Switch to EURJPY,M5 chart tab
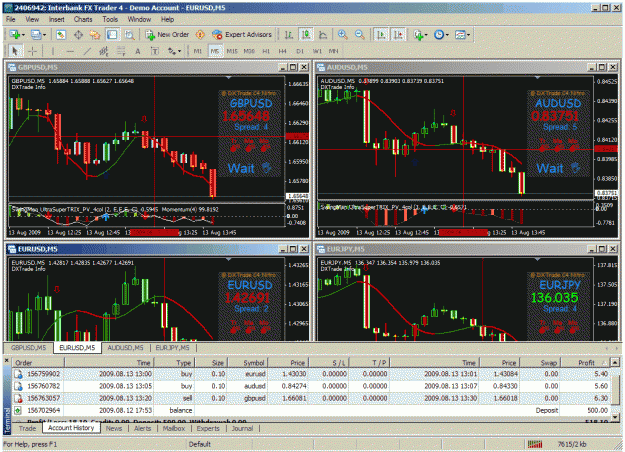Screen dimensions: 625x452 tap(173, 348)
